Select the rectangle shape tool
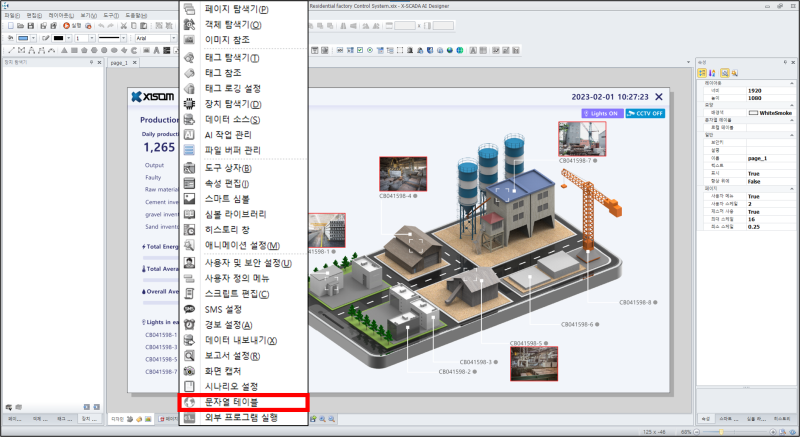 pos(74,50)
